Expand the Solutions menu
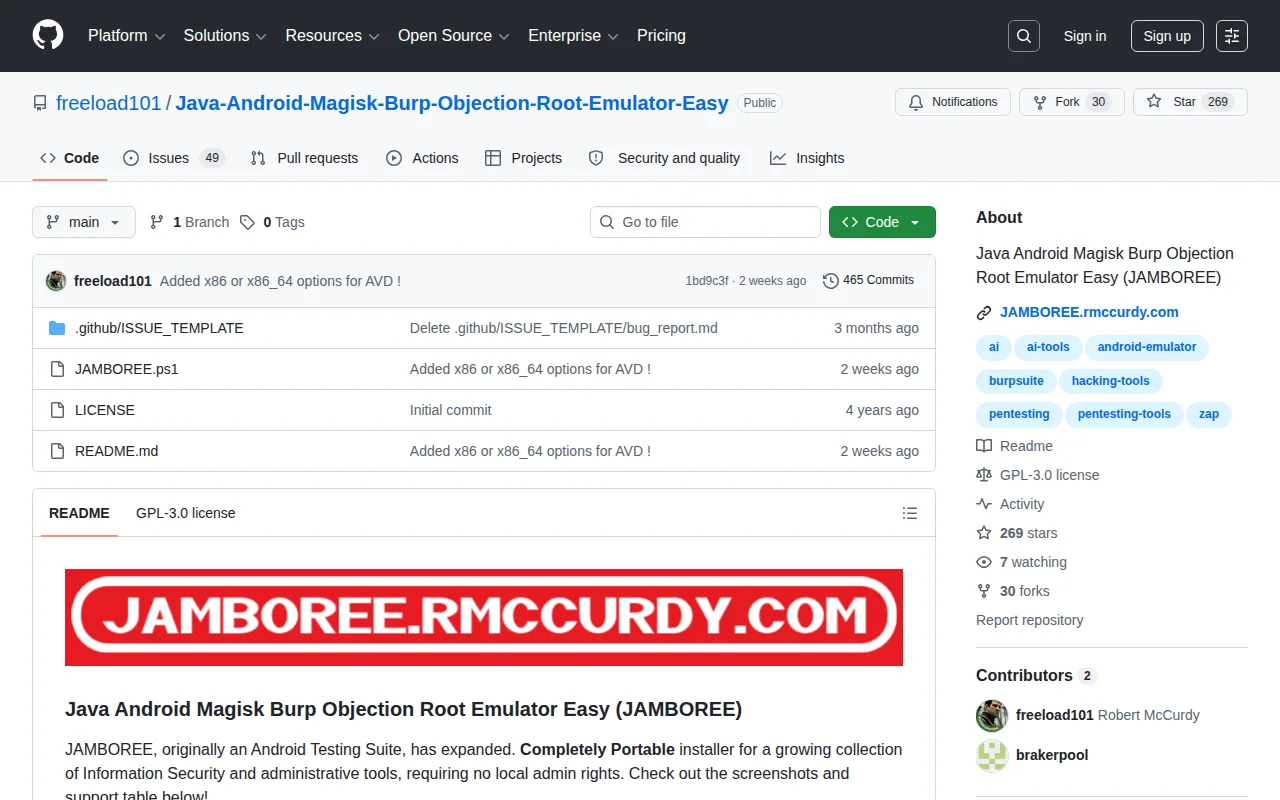 pyautogui.click(x=225, y=36)
